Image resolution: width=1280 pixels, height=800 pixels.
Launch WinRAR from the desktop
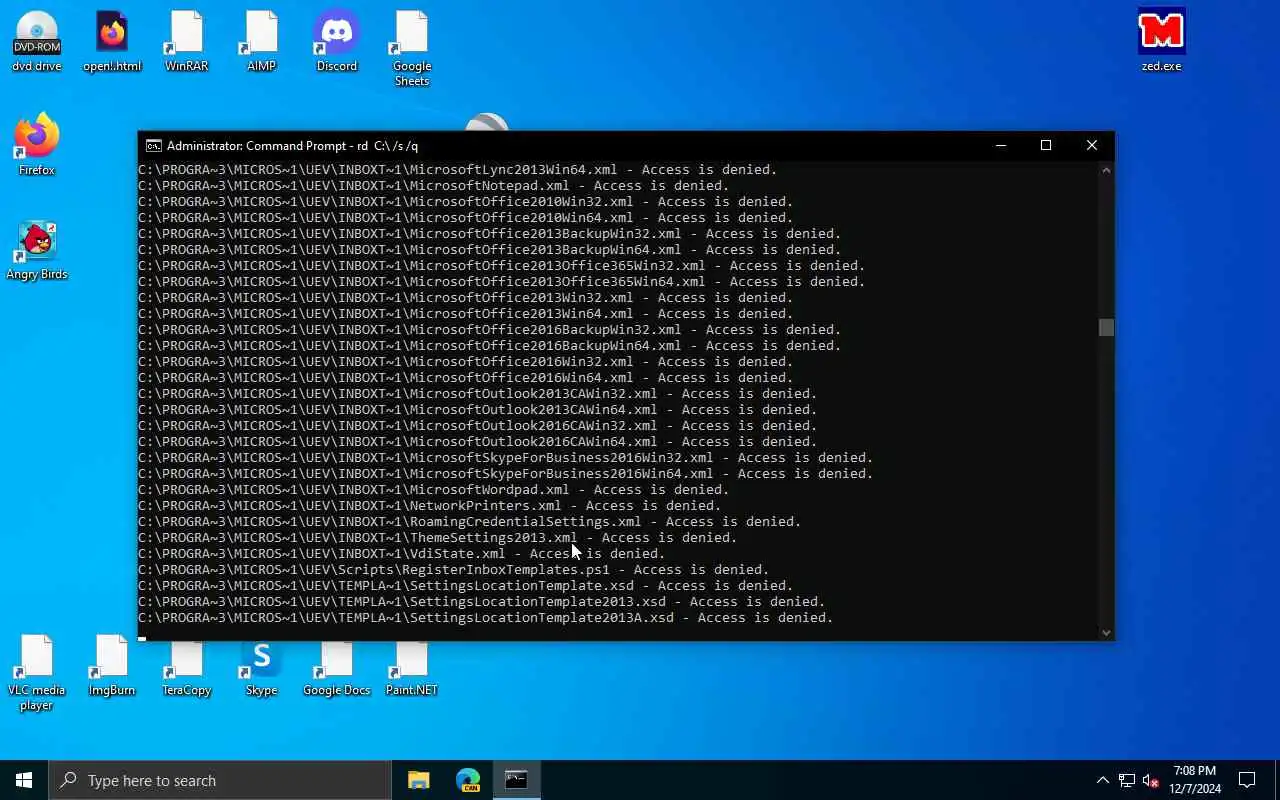pos(187,41)
